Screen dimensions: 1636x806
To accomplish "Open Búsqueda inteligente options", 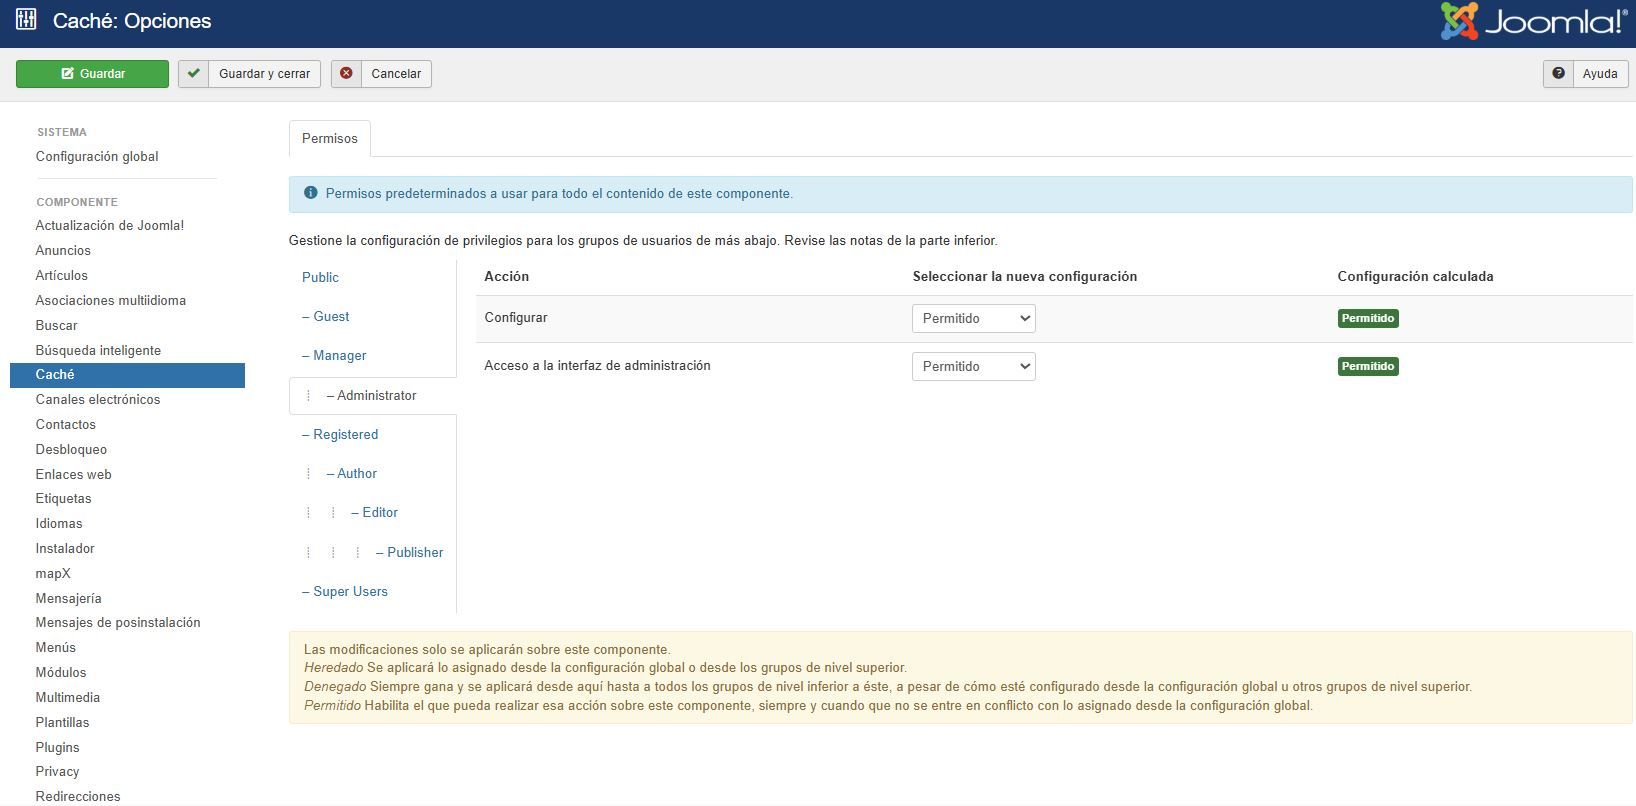I will click(x=98, y=351).
